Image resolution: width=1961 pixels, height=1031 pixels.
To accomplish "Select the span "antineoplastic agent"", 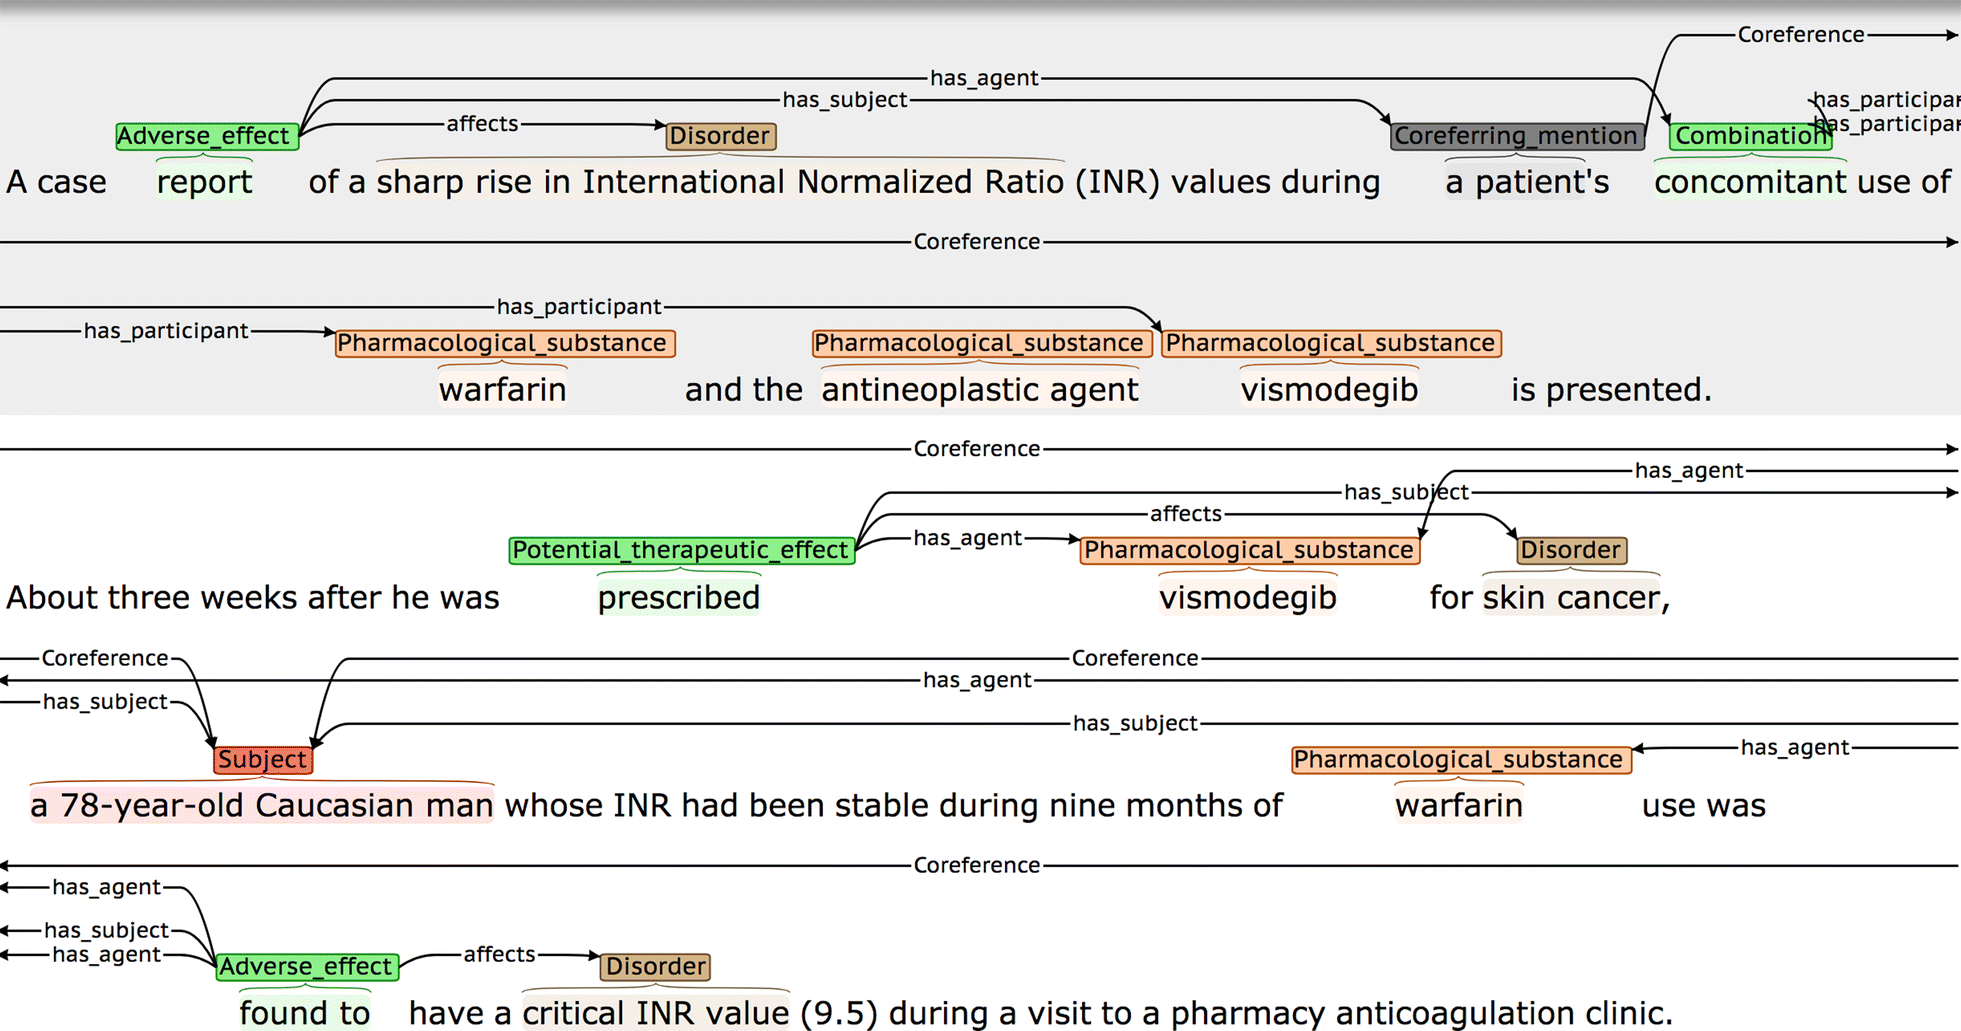I will 980,389.
